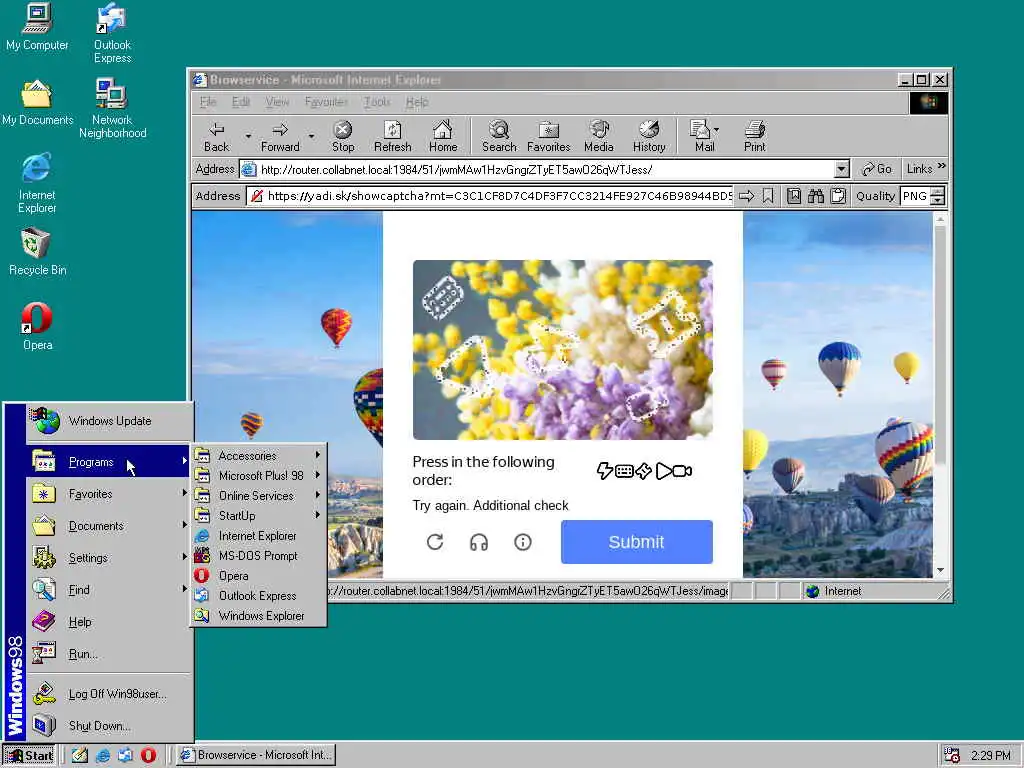Click the clipboard icon in inner toolbar
Viewport: 1024px width, 768px height.
point(838,196)
